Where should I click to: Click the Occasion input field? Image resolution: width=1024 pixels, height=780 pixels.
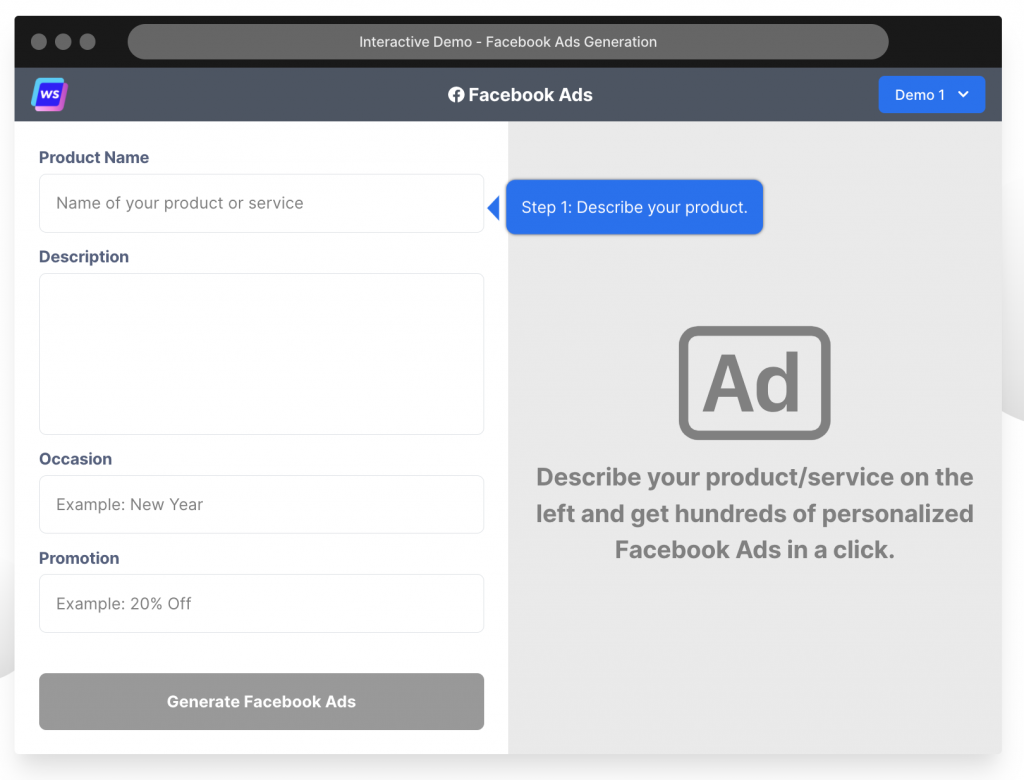[261, 504]
